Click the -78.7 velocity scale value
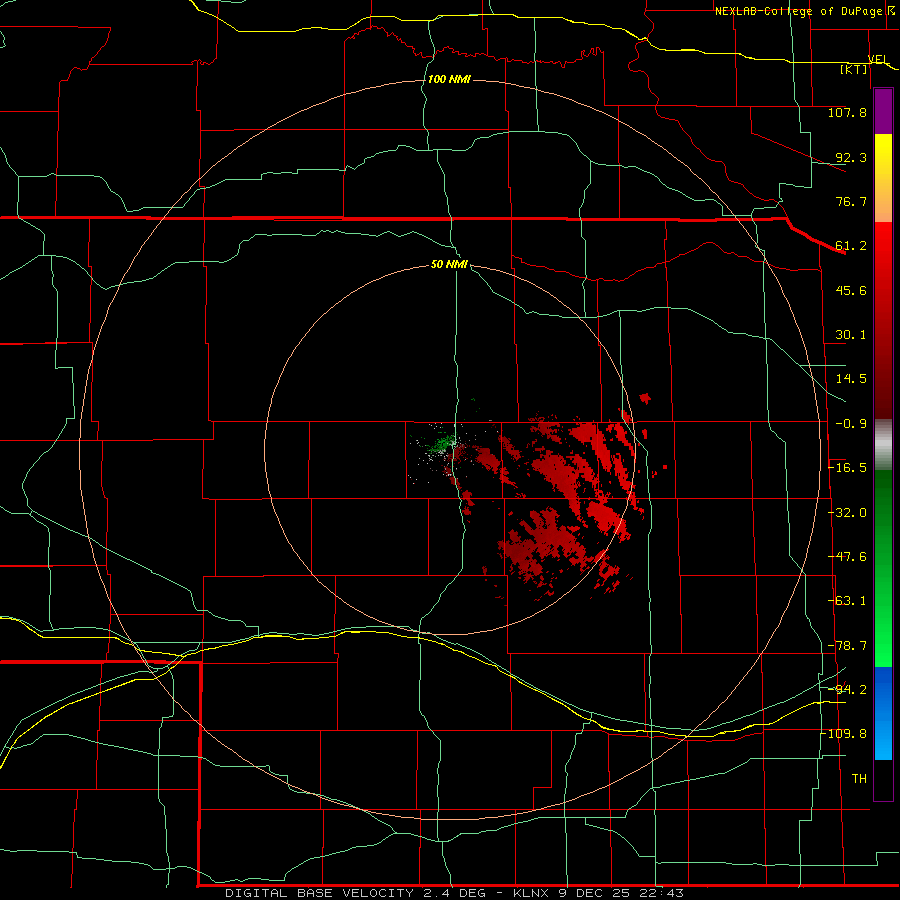The width and height of the screenshot is (900, 900). (x=847, y=646)
